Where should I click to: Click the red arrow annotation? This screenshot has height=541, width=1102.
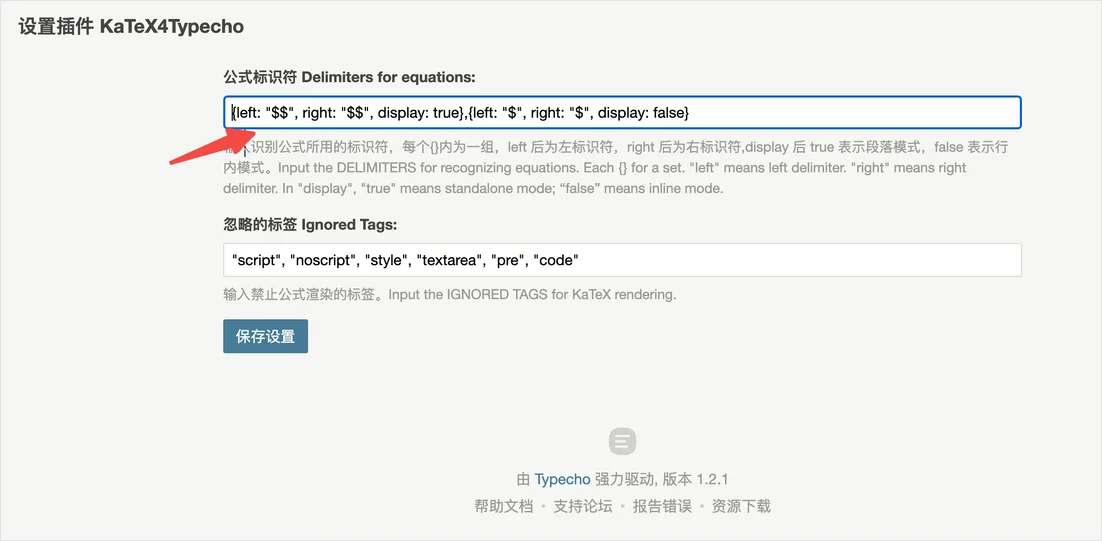coord(209,145)
